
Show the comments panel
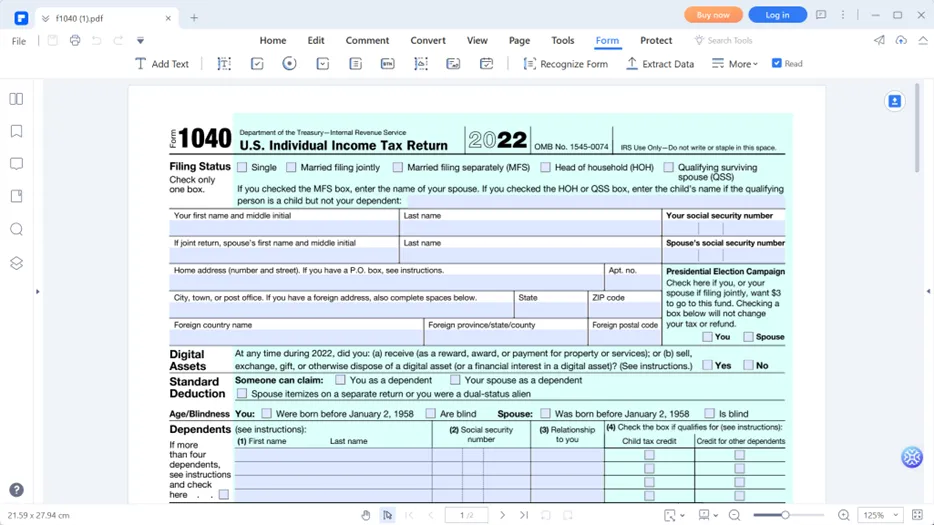(x=17, y=164)
